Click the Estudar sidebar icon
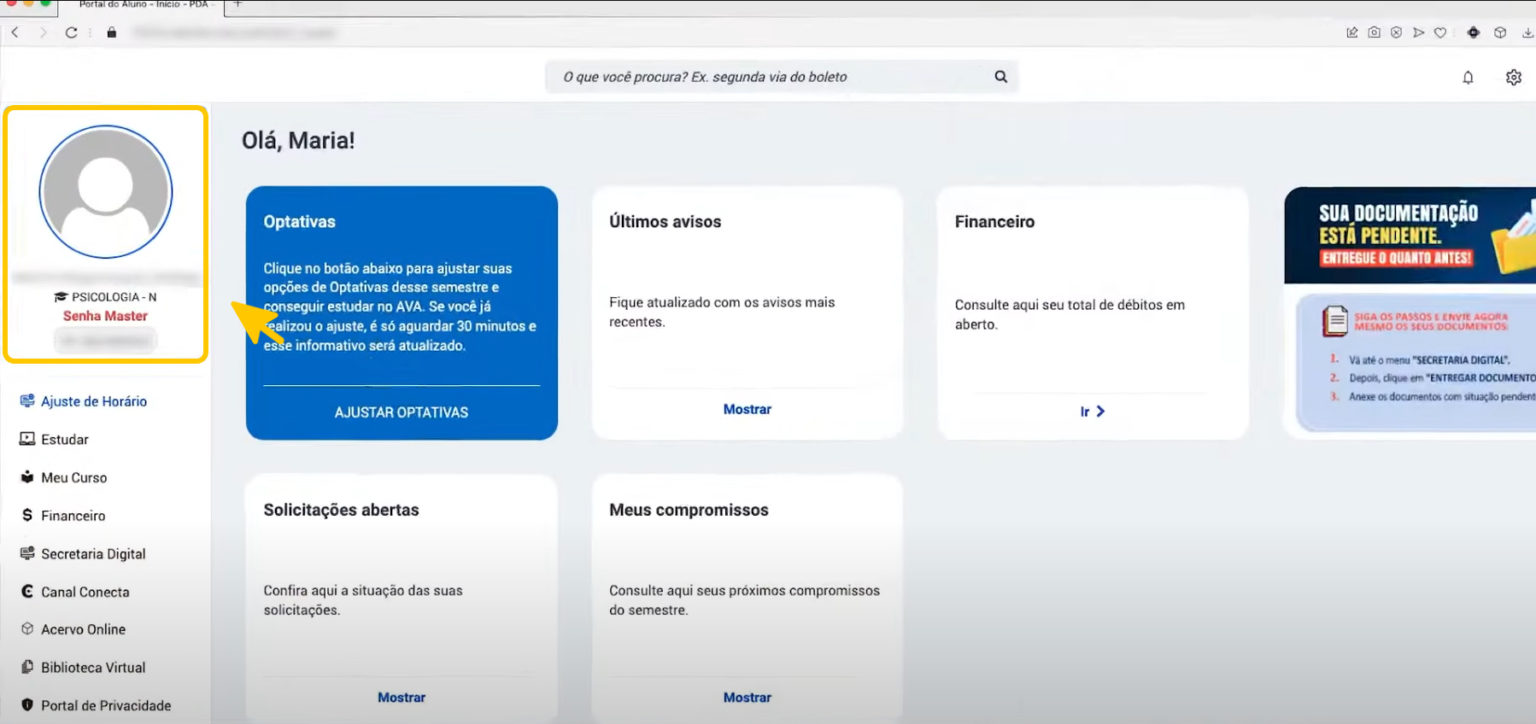This screenshot has height=724, width=1536. 27,439
